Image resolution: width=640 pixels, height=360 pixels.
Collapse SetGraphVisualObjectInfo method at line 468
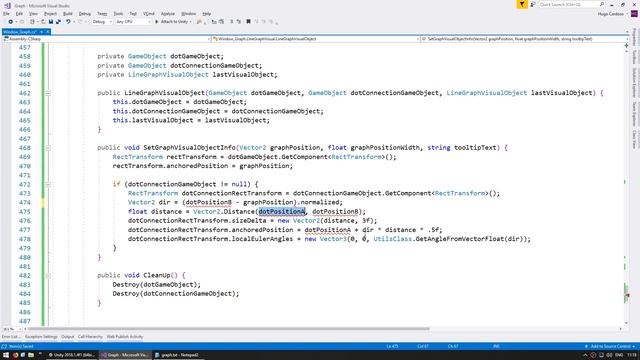(48, 148)
